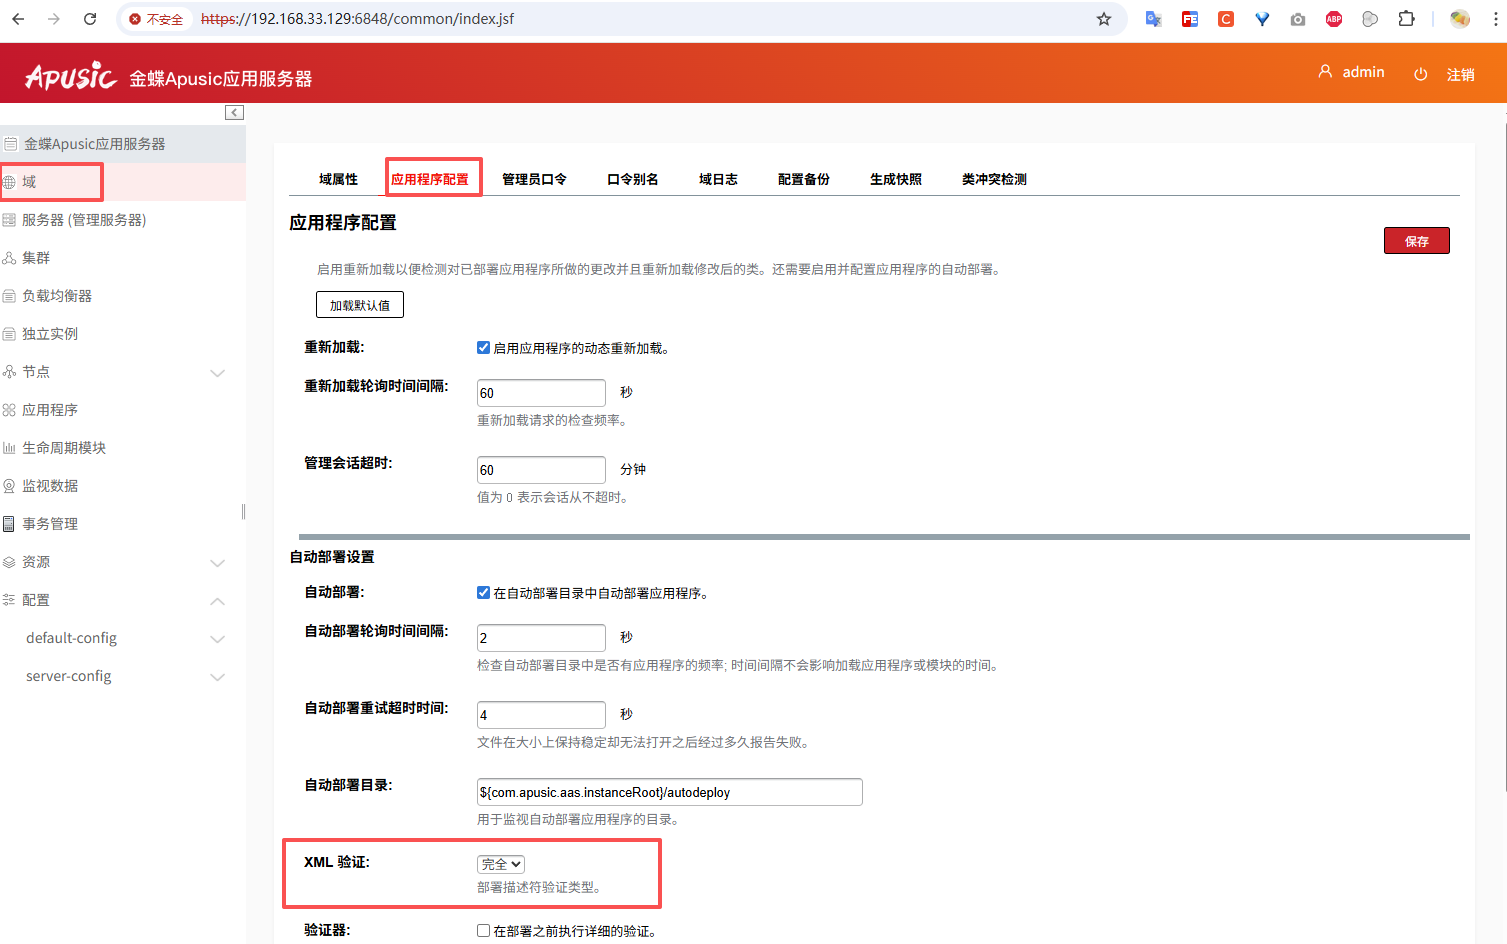1507x944 pixels.
Task: Open the XML 验证 dropdown
Action: [501, 864]
